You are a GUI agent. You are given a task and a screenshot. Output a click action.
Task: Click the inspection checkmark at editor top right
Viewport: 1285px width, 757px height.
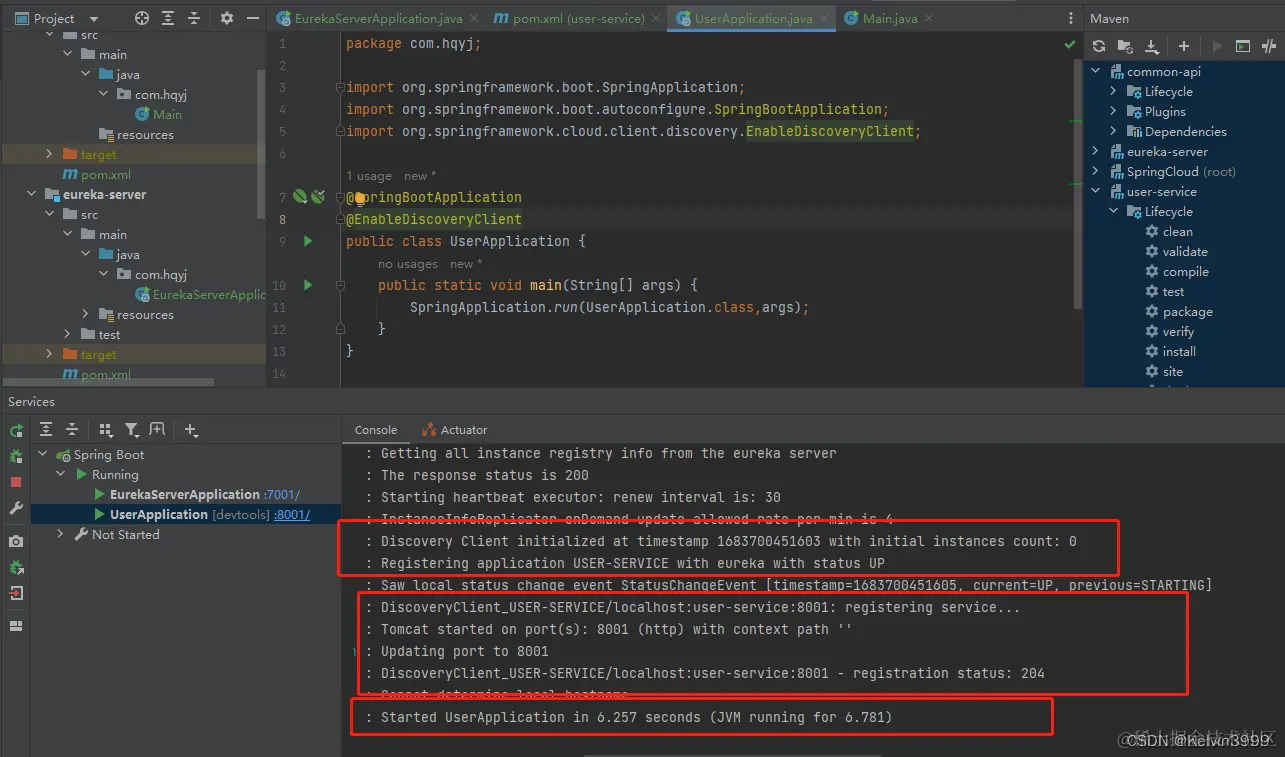(1070, 44)
